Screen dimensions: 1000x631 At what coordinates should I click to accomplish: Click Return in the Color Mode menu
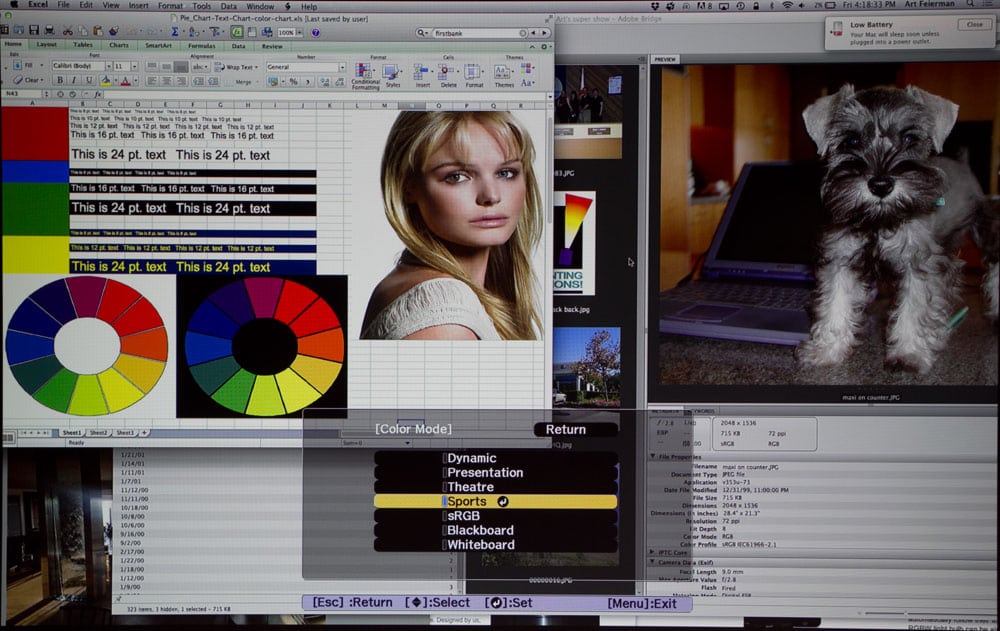point(566,430)
